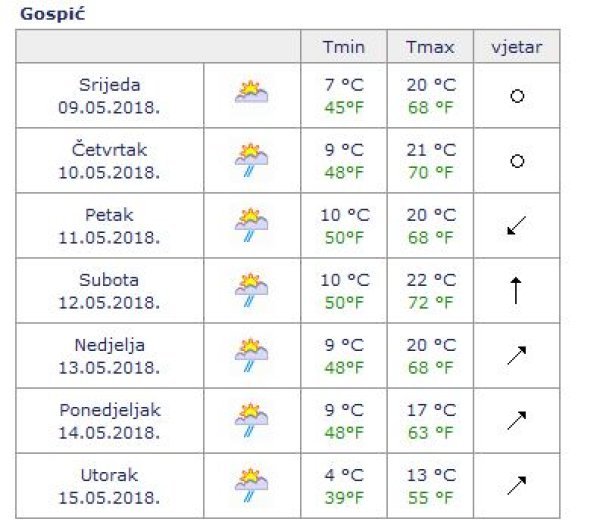The height and width of the screenshot is (528, 600).
Task: Select the vjetar column header
Action: (517, 47)
